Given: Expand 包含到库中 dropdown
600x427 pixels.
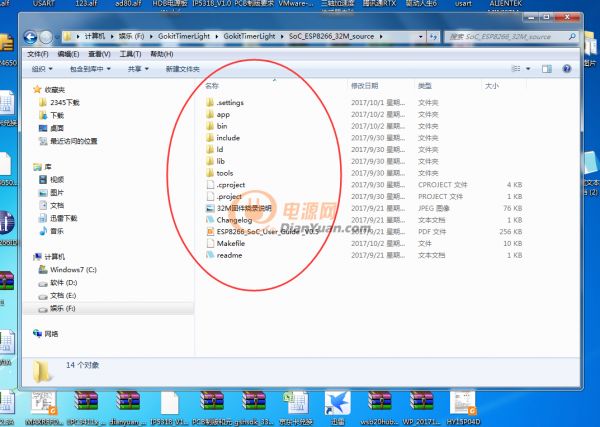Looking at the screenshot, I should 90,69.
